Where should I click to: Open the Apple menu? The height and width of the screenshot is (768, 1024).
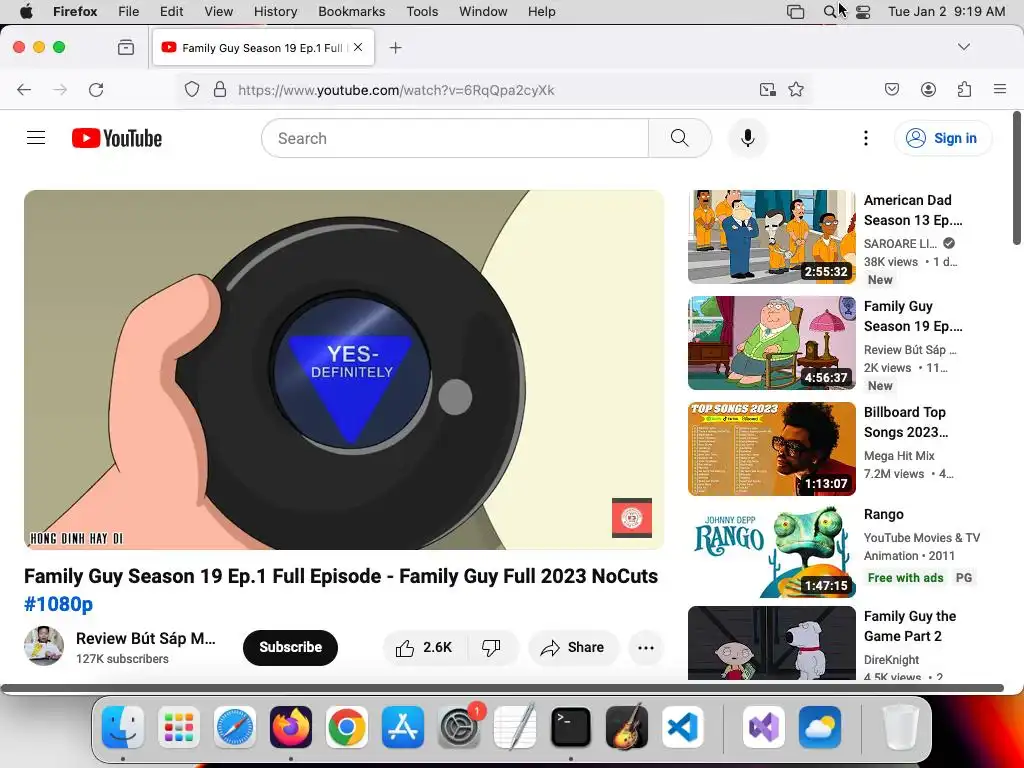[26, 12]
